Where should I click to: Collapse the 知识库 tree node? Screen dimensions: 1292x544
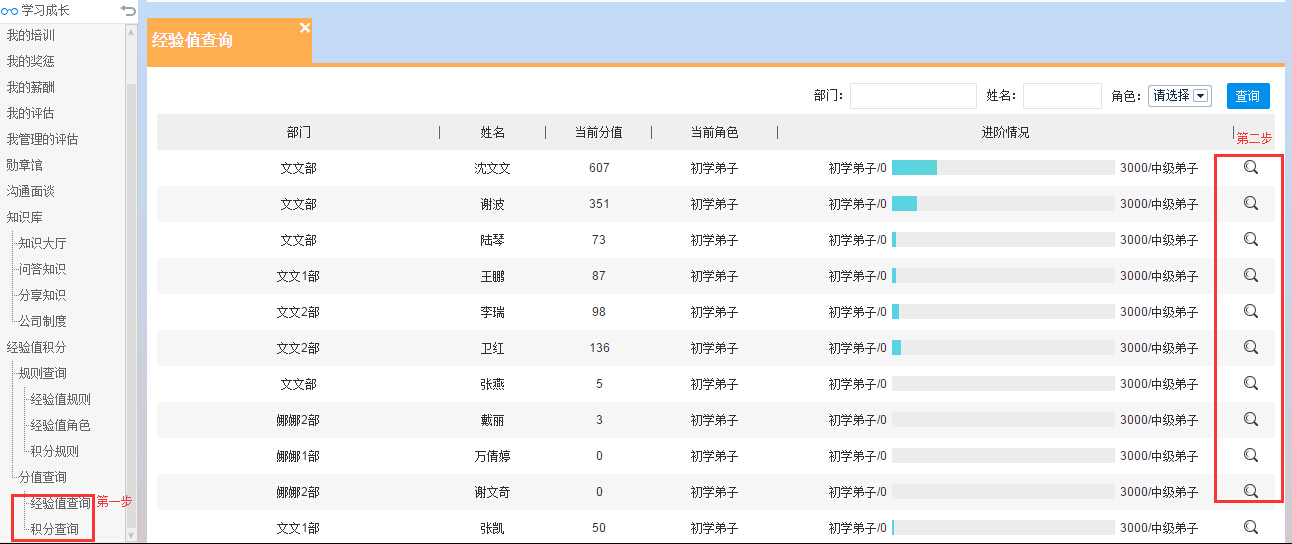pos(25,217)
